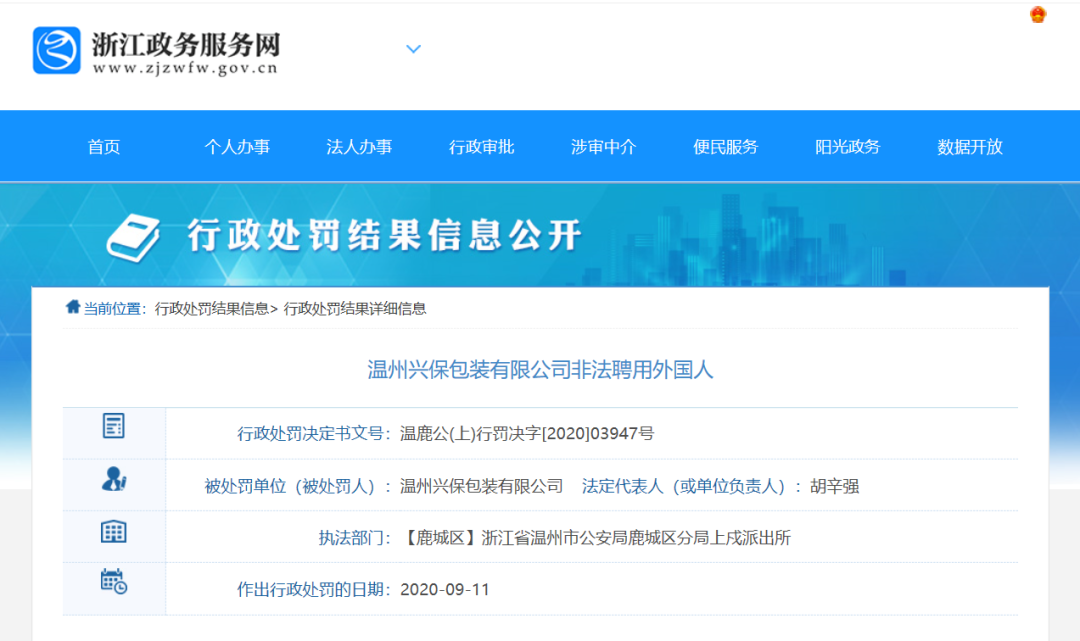Open the 个人办事 navigation tab

tap(237, 147)
